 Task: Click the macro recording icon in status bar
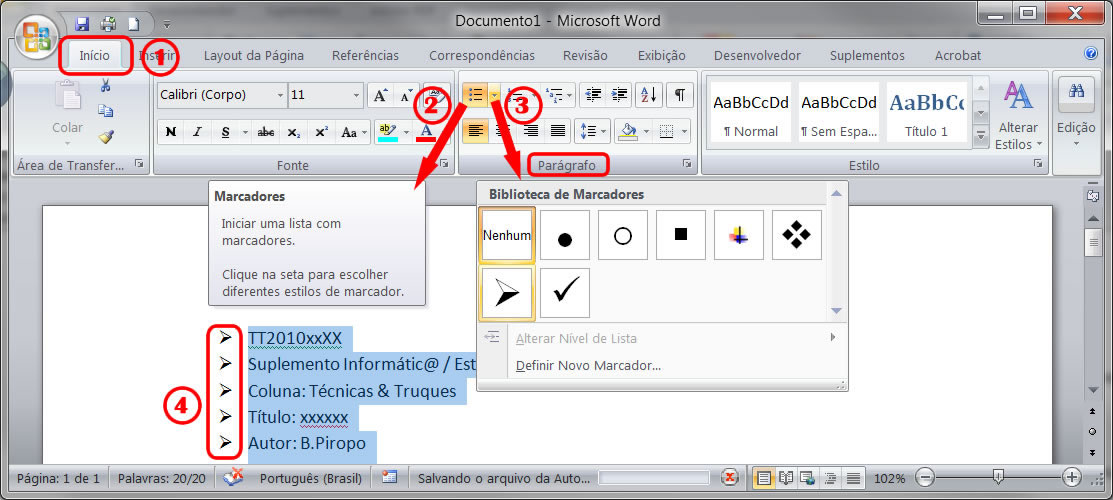tap(389, 477)
